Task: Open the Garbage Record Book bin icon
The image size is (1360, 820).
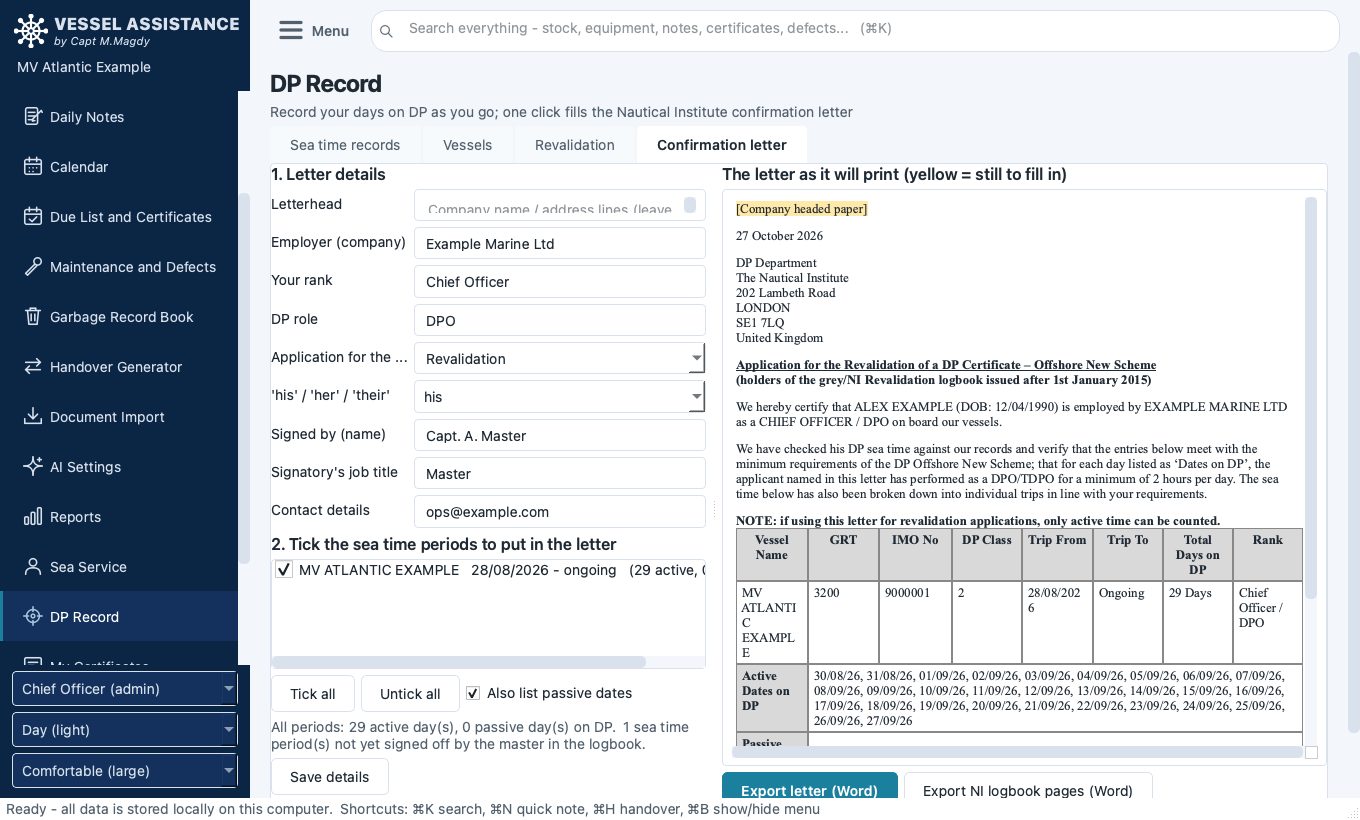Action: pyautogui.click(x=33, y=316)
